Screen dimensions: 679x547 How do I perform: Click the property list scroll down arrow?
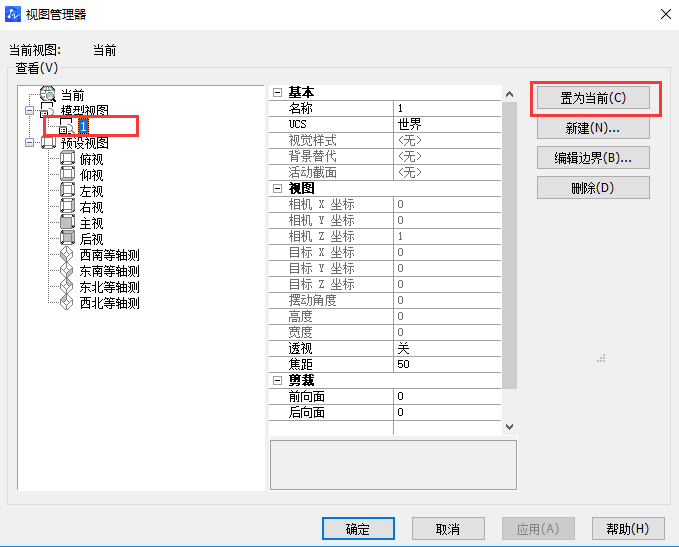[509, 426]
